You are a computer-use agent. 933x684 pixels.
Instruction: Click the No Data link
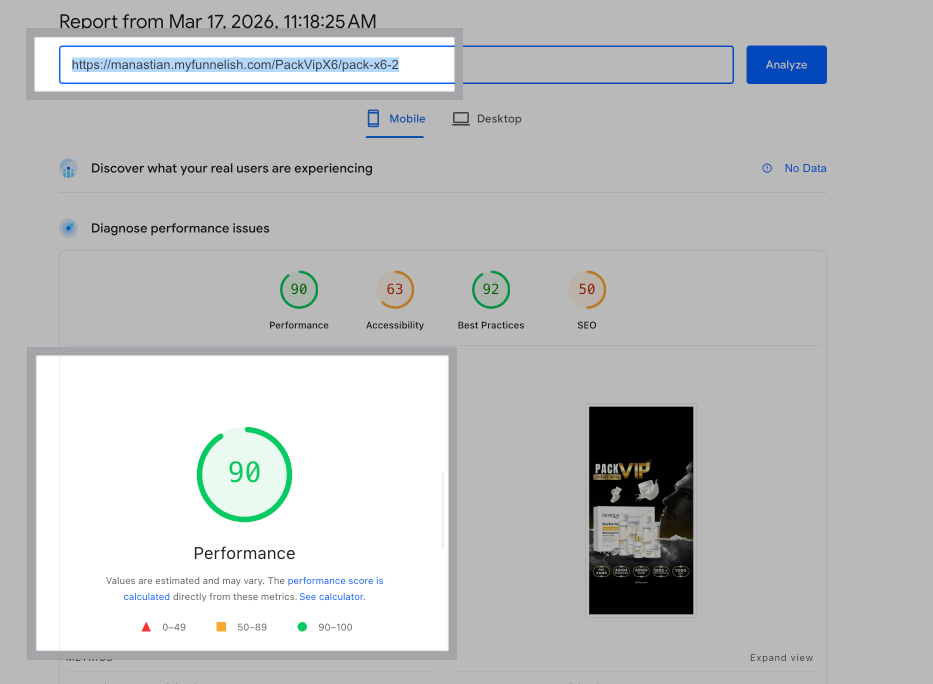pos(805,169)
